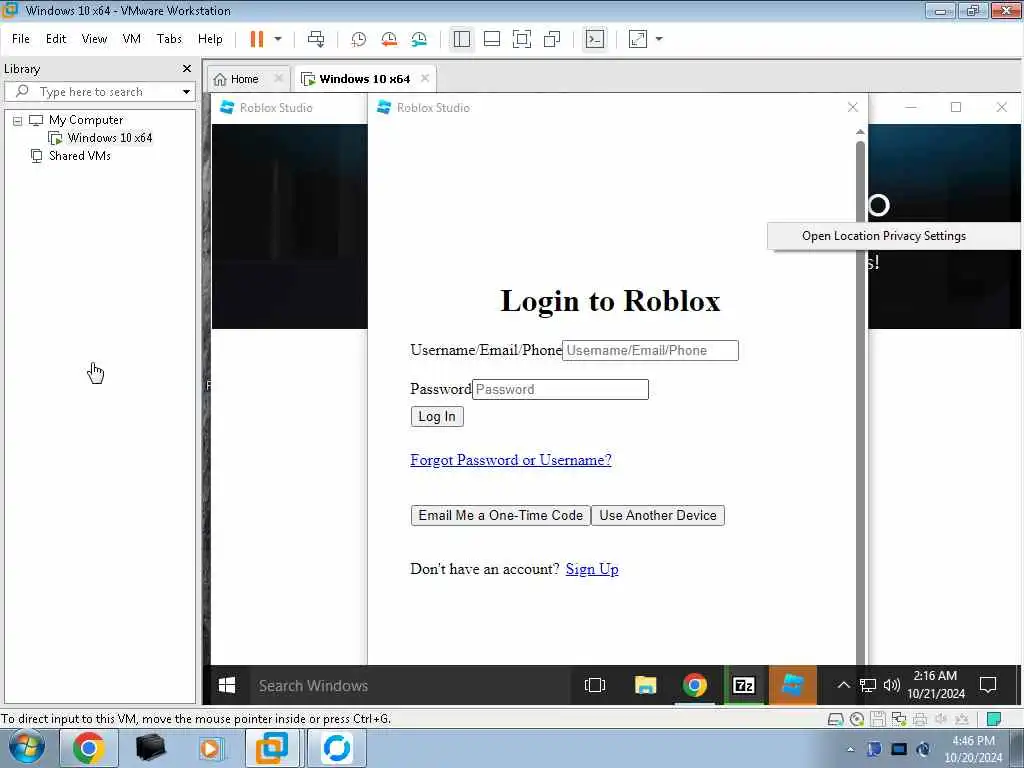Click the scrollbar up arrow in login dialog

(861, 132)
